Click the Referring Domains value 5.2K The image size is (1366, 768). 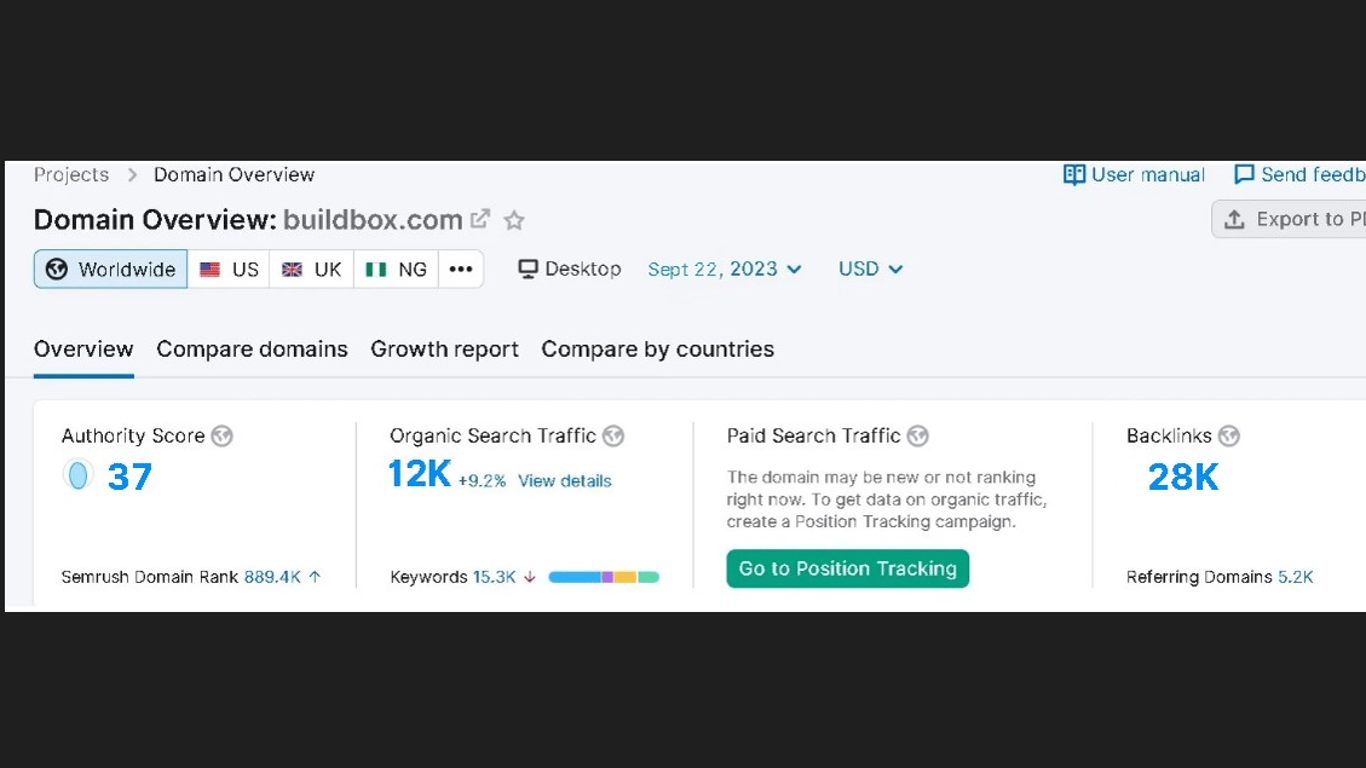(x=1296, y=577)
